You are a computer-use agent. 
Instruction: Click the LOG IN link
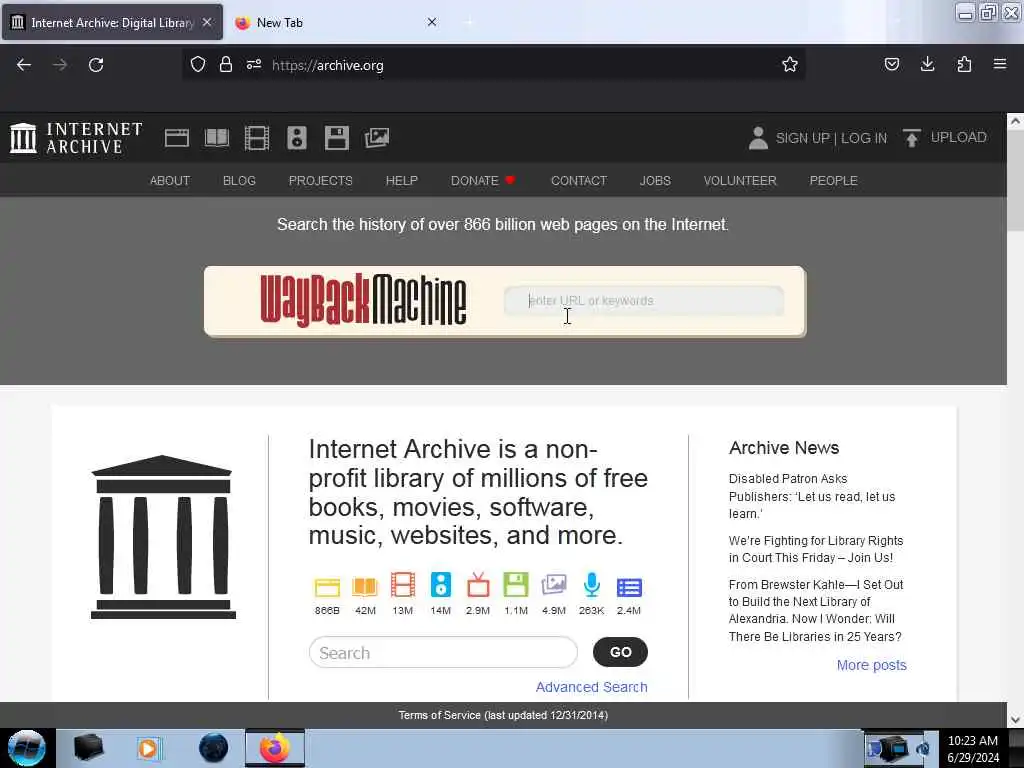pos(863,138)
